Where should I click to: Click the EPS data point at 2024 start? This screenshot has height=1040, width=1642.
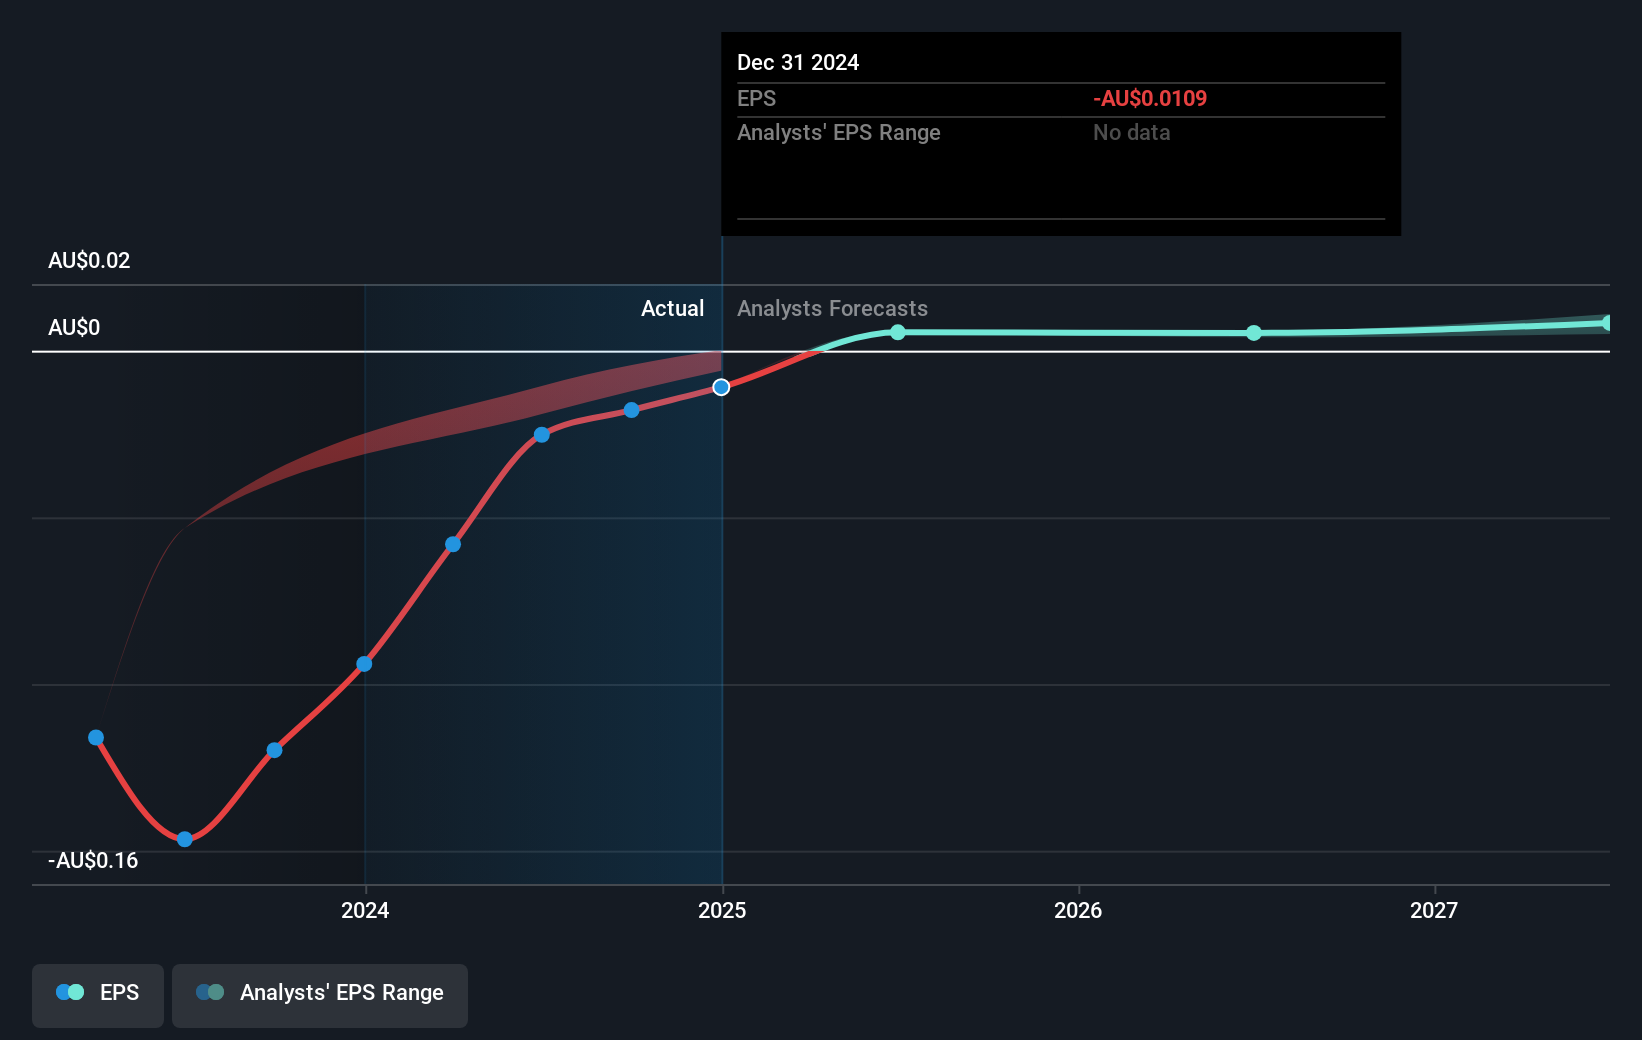coord(364,664)
